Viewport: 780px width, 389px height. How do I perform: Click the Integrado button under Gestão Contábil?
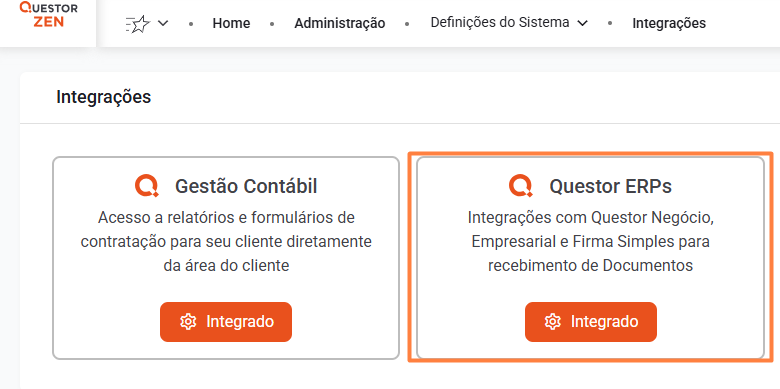[226, 322]
